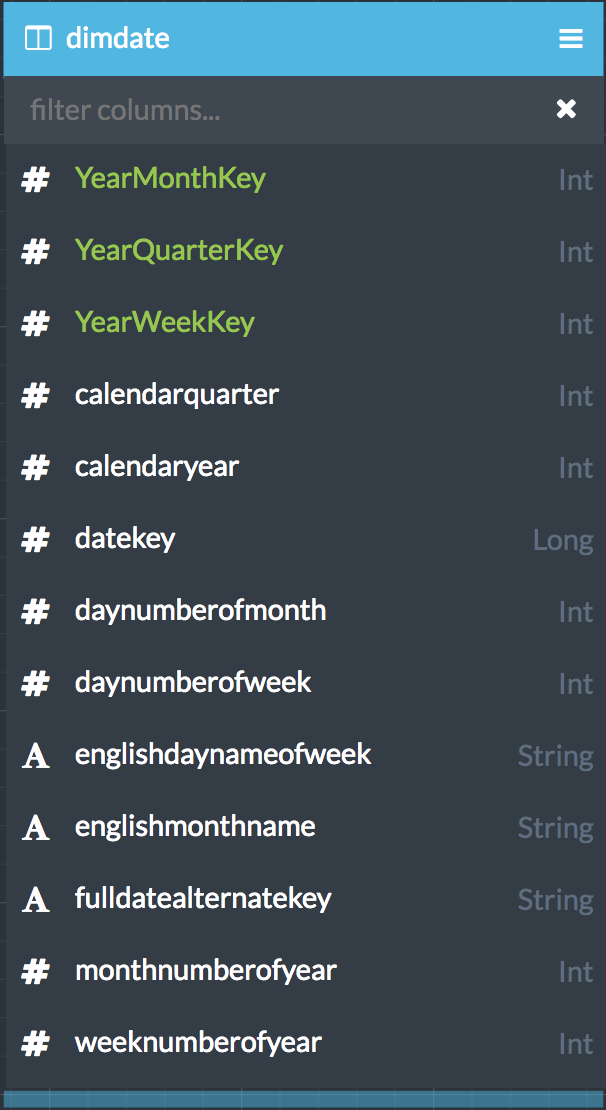Open the dimdate hamburger menu
Screen dimensions: 606x1110
[x=571, y=38]
